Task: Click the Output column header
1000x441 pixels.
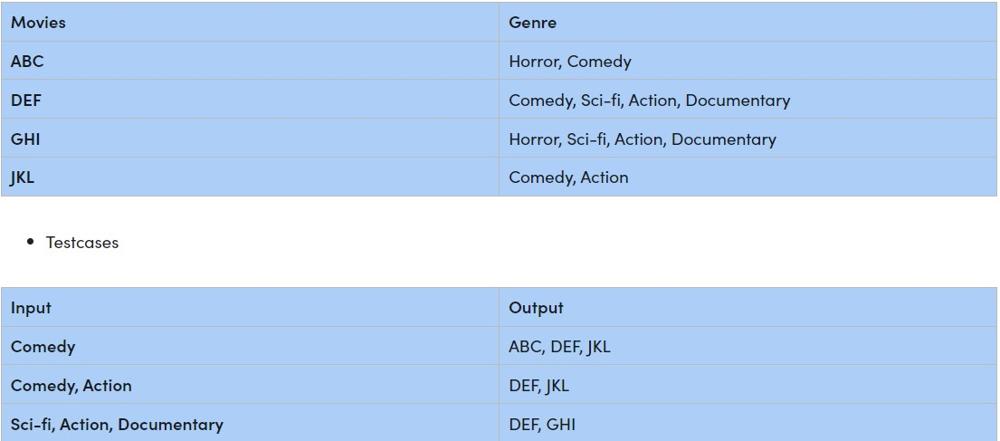Action: [747, 307]
